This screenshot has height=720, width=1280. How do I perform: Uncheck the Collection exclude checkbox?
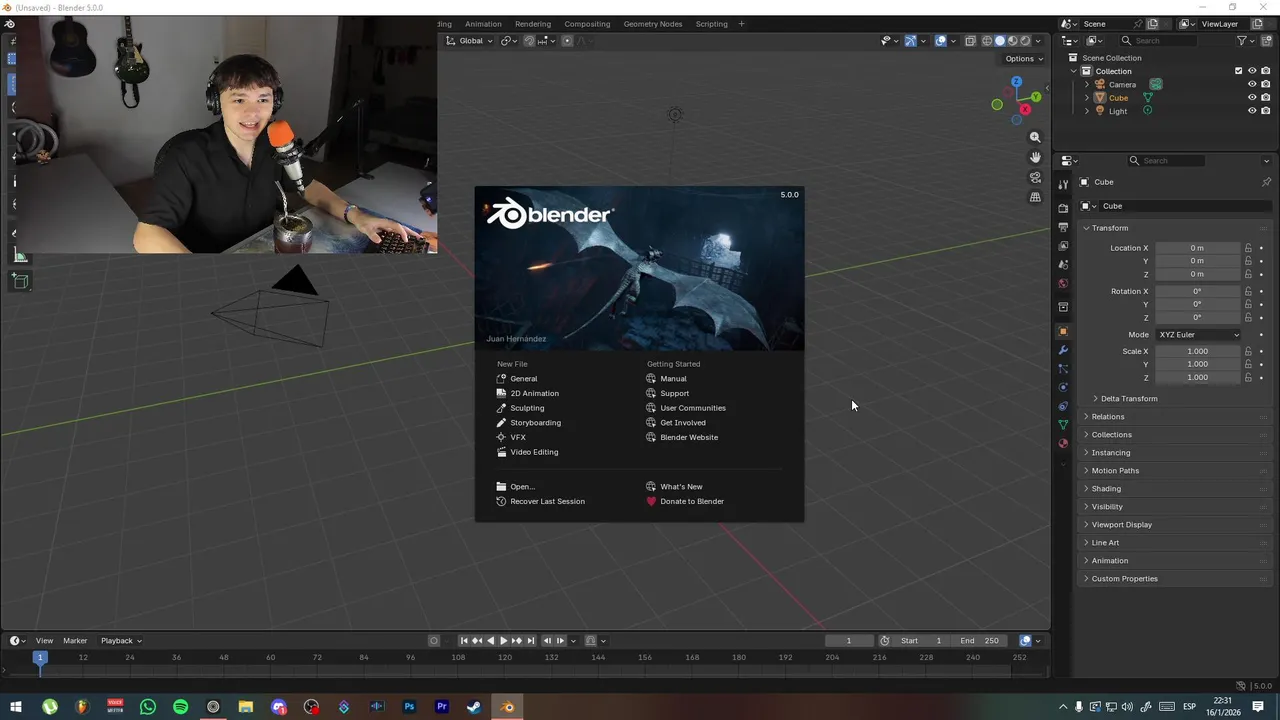tap(1238, 71)
